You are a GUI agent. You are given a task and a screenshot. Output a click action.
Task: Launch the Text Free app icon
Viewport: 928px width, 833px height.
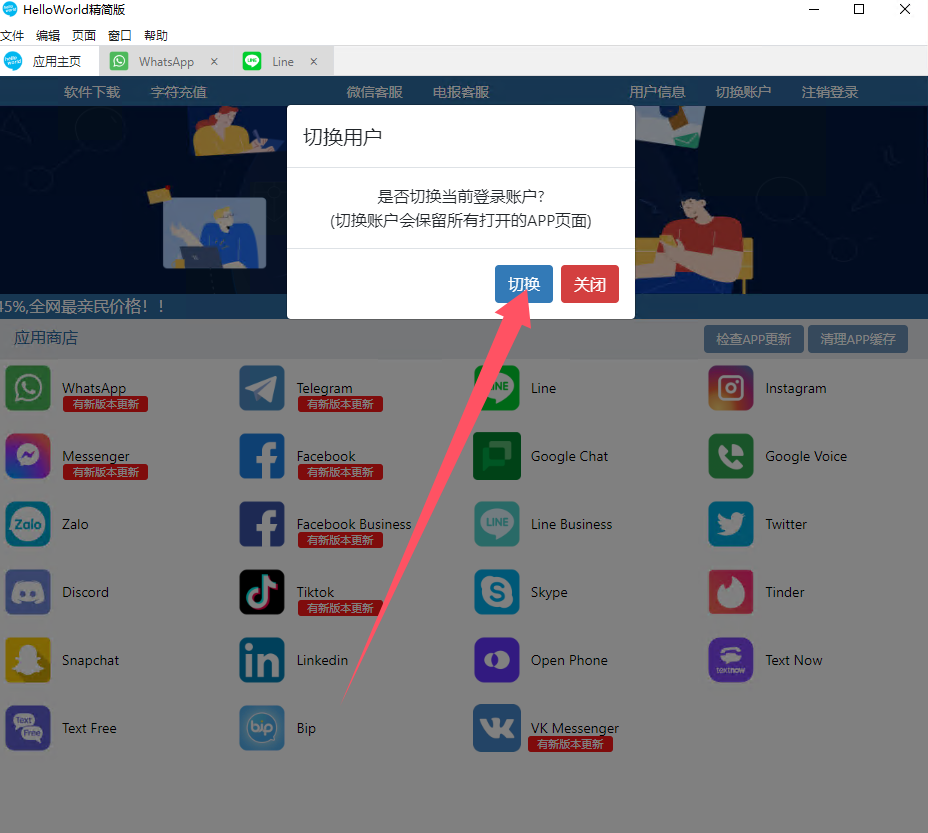[28, 728]
